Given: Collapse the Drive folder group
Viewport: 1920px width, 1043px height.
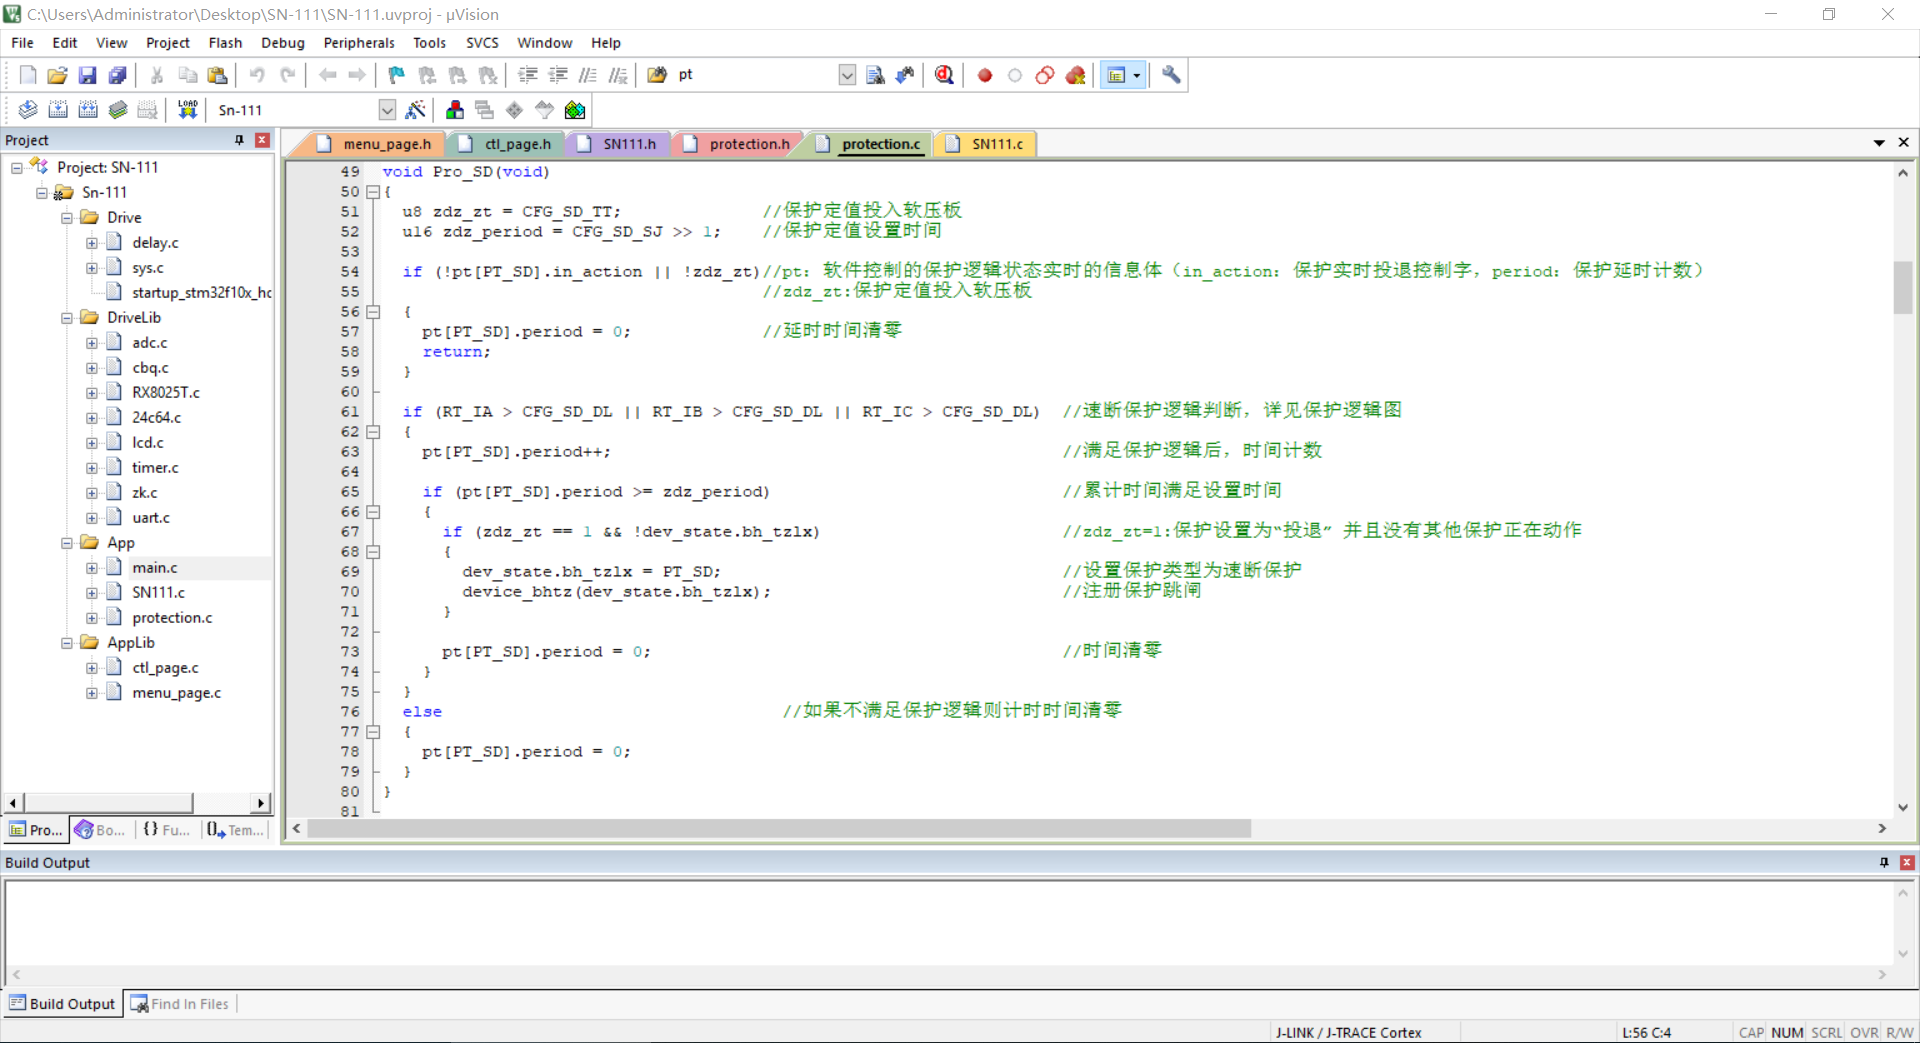Looking at the screenshot, I should coord(67,218).
